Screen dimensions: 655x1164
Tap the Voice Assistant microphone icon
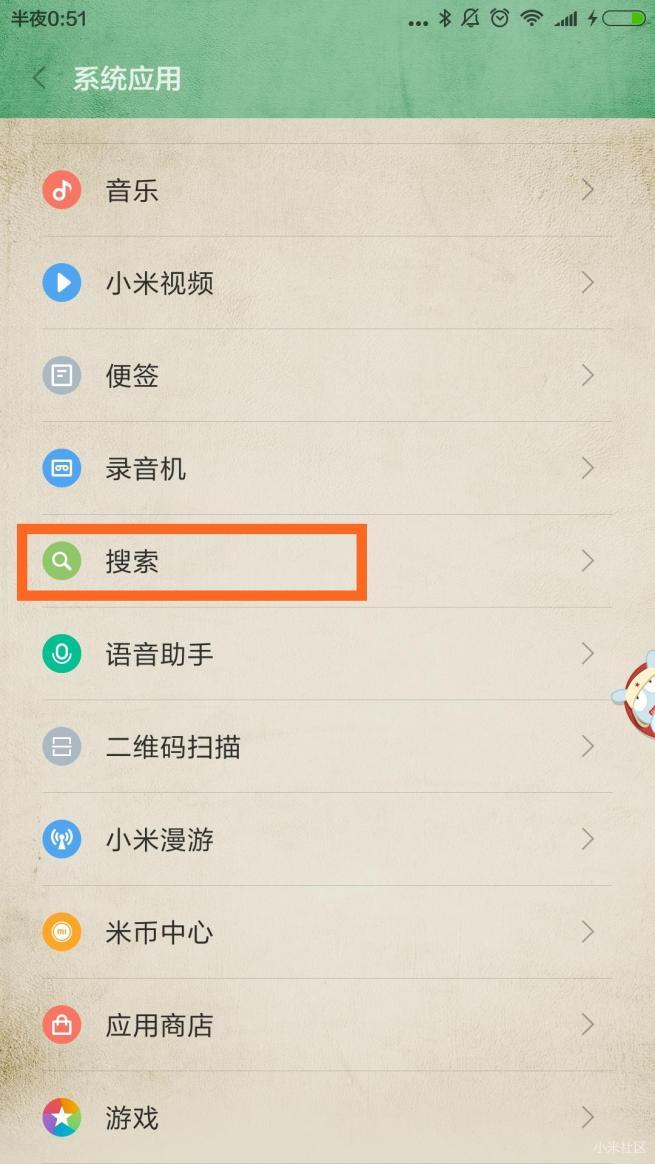(x=62, y=654)
